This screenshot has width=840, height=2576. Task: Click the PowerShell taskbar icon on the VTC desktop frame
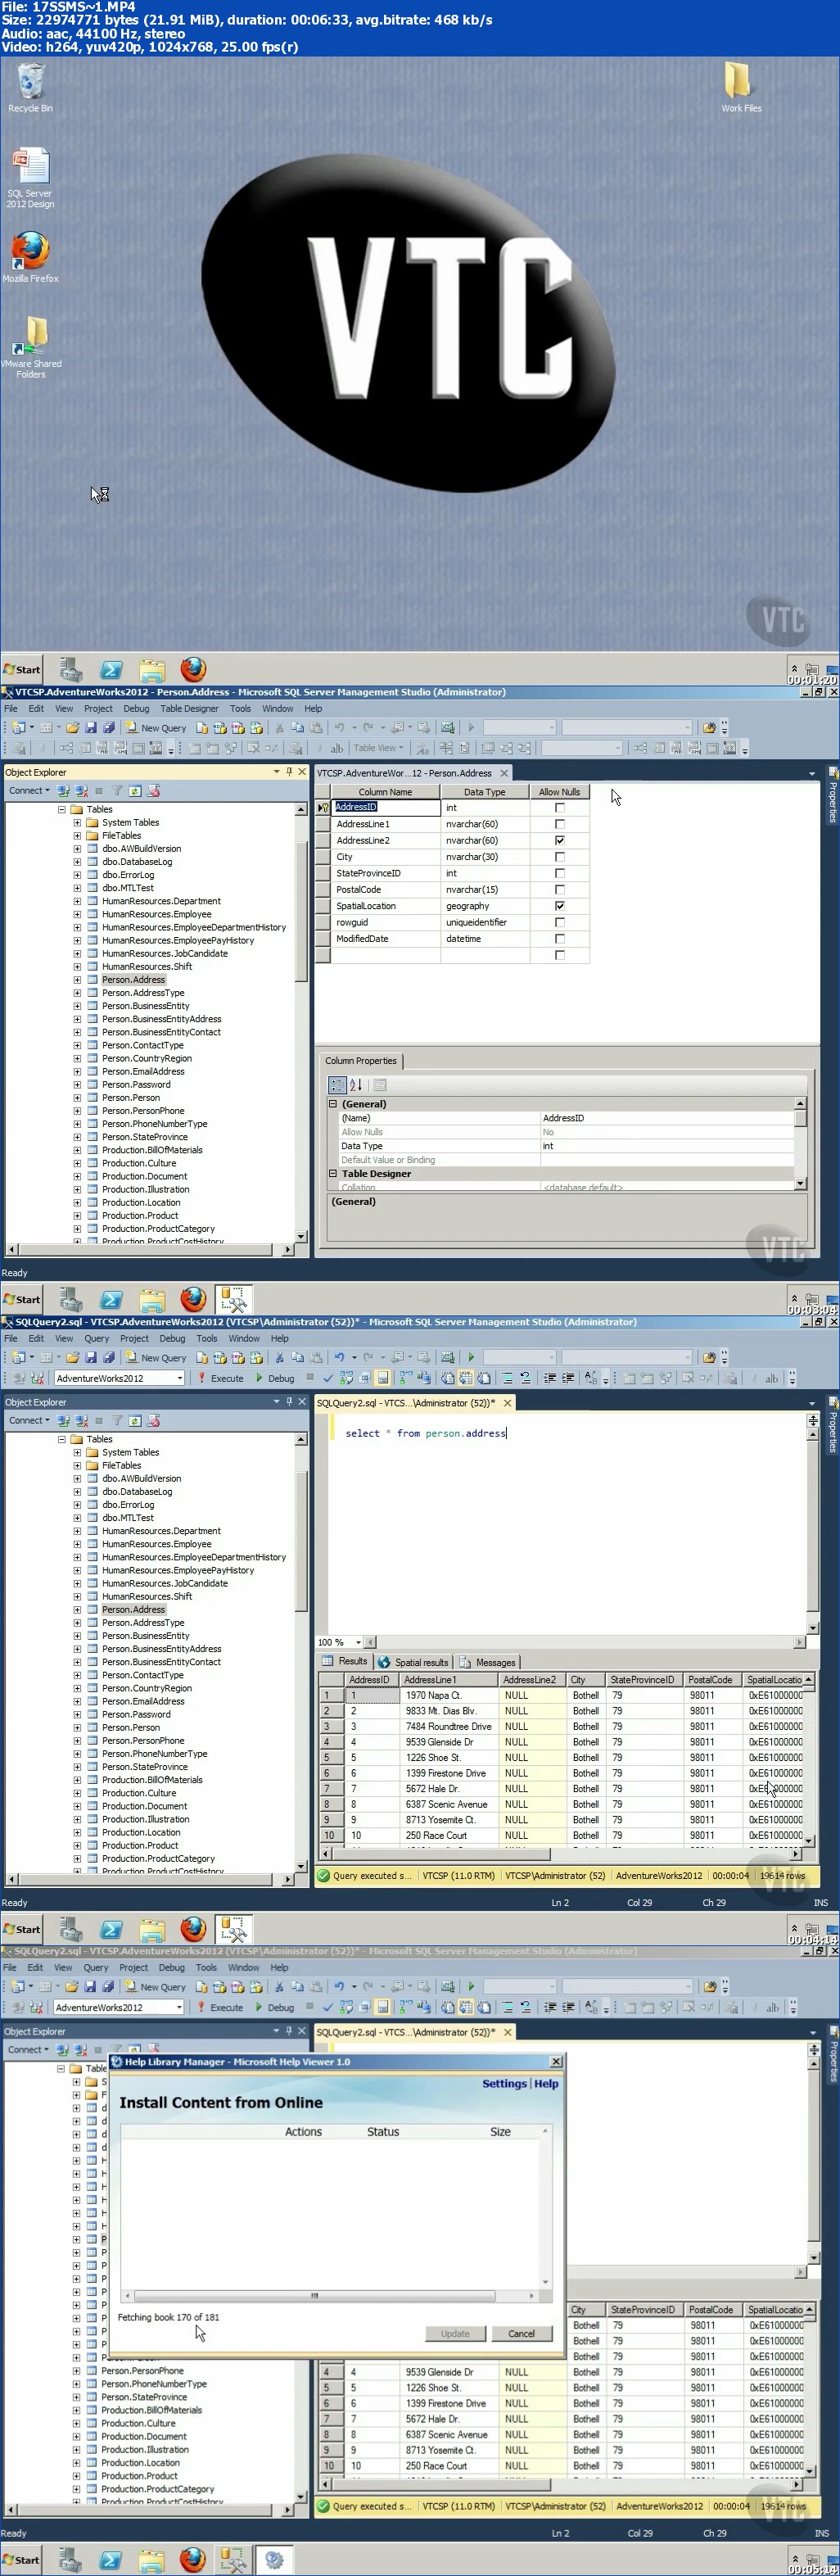tap(111, 669)
